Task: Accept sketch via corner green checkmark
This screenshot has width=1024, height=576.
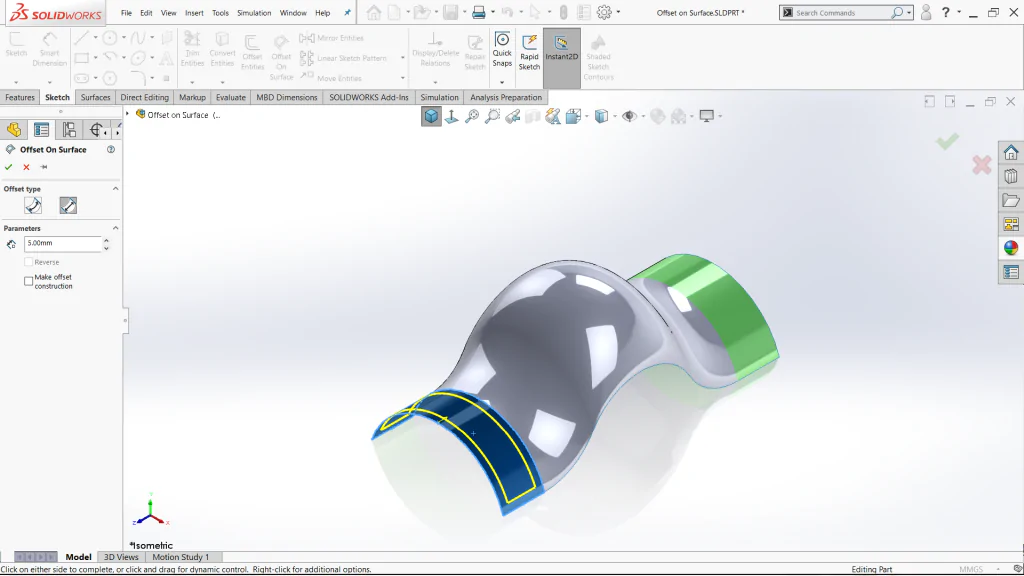Action: [x=947, y=140]
